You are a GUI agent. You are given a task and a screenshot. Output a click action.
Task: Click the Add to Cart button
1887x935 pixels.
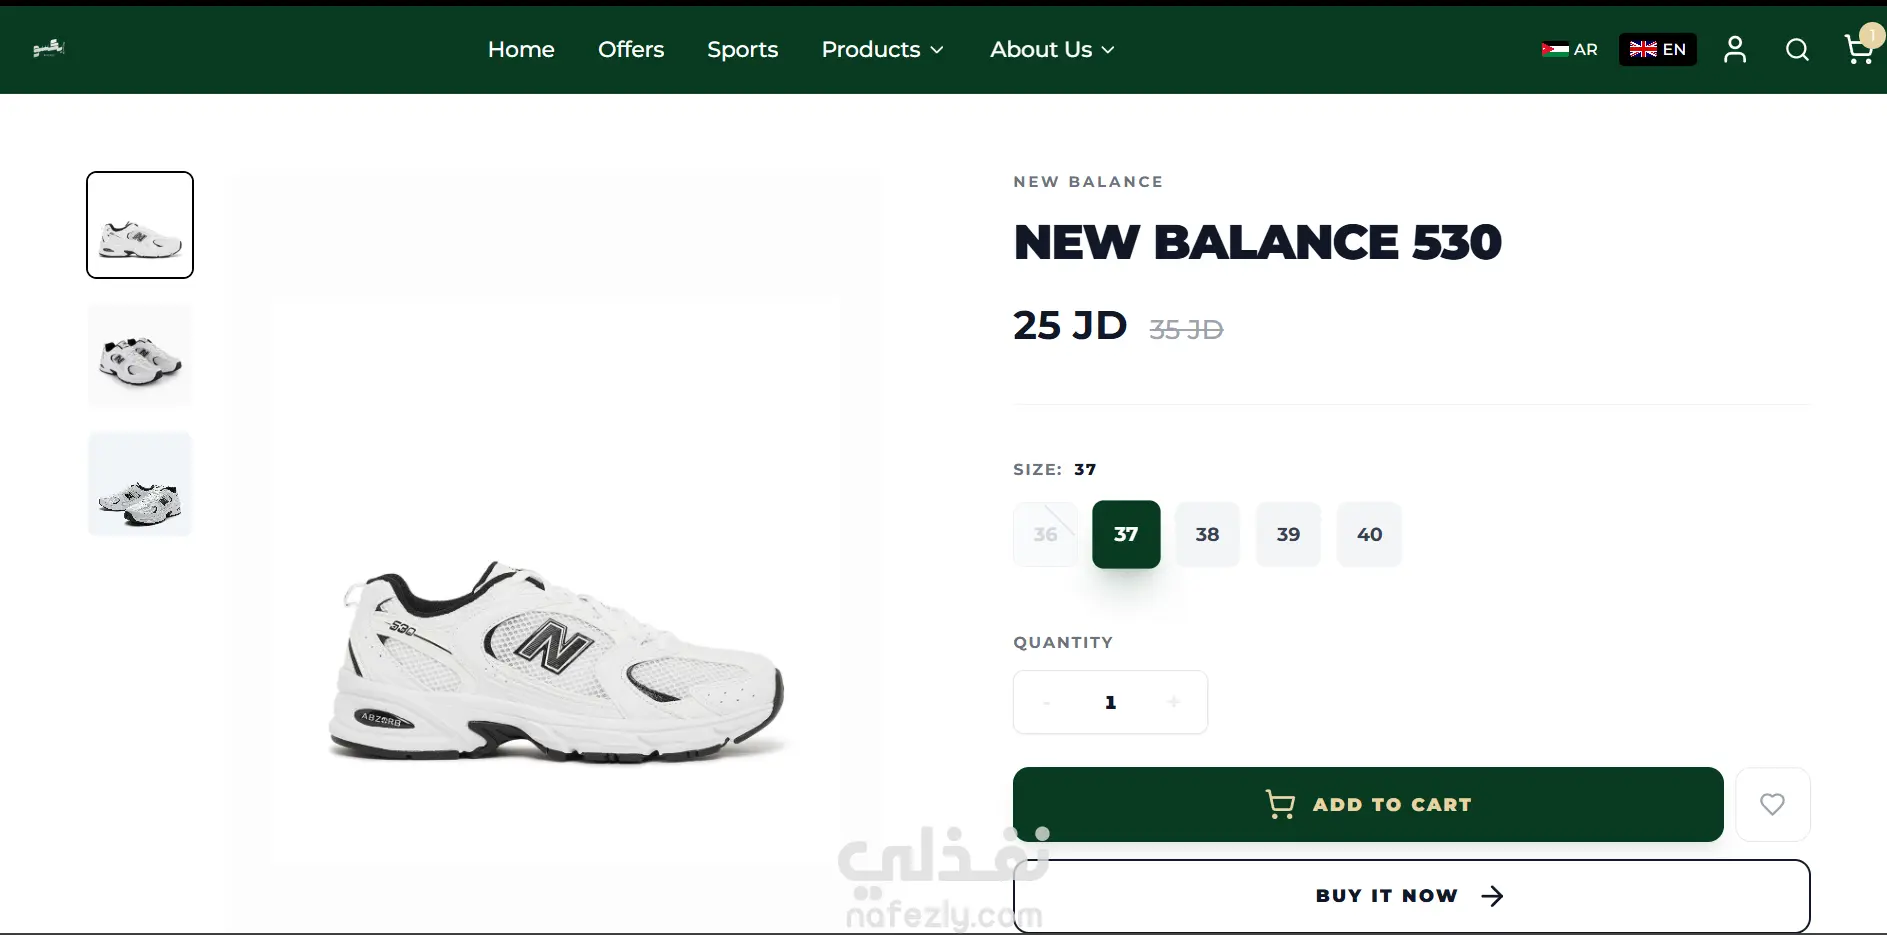pyautogui.click(x=1368, y=804)
